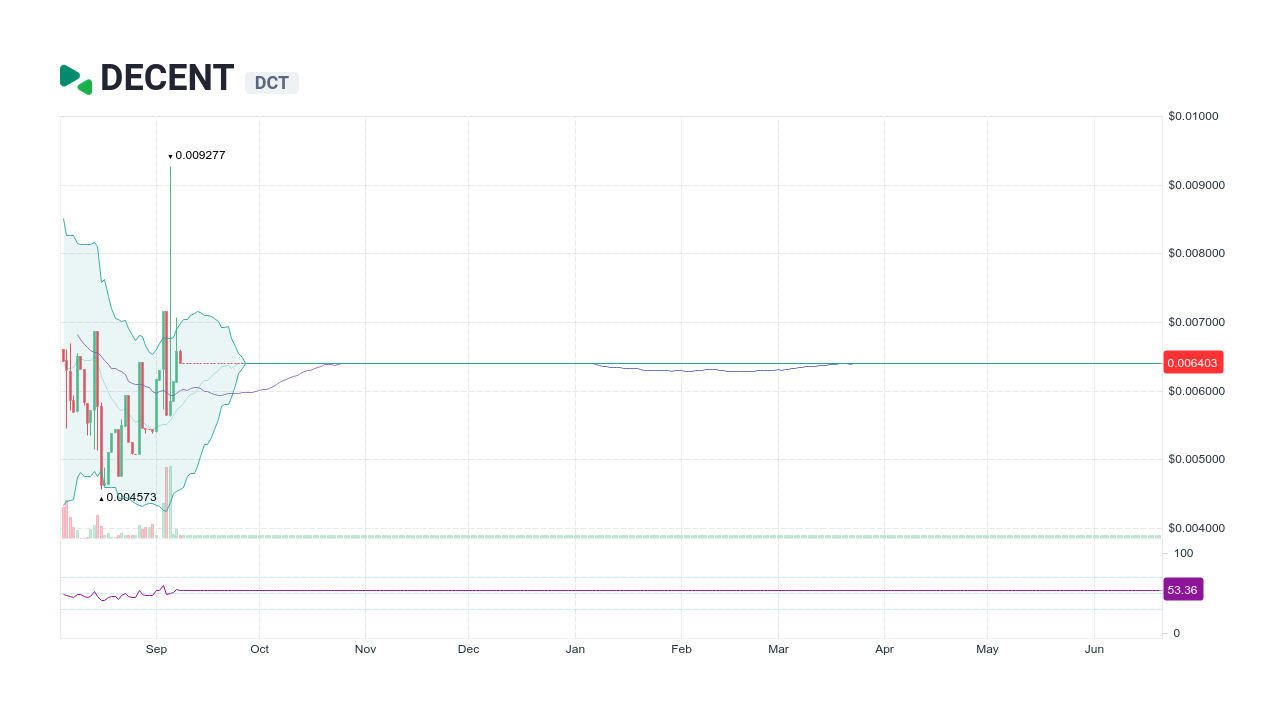1280x720 pixels.
Task: Select the red current price label 0.006403
Action: click(1192, 362)
